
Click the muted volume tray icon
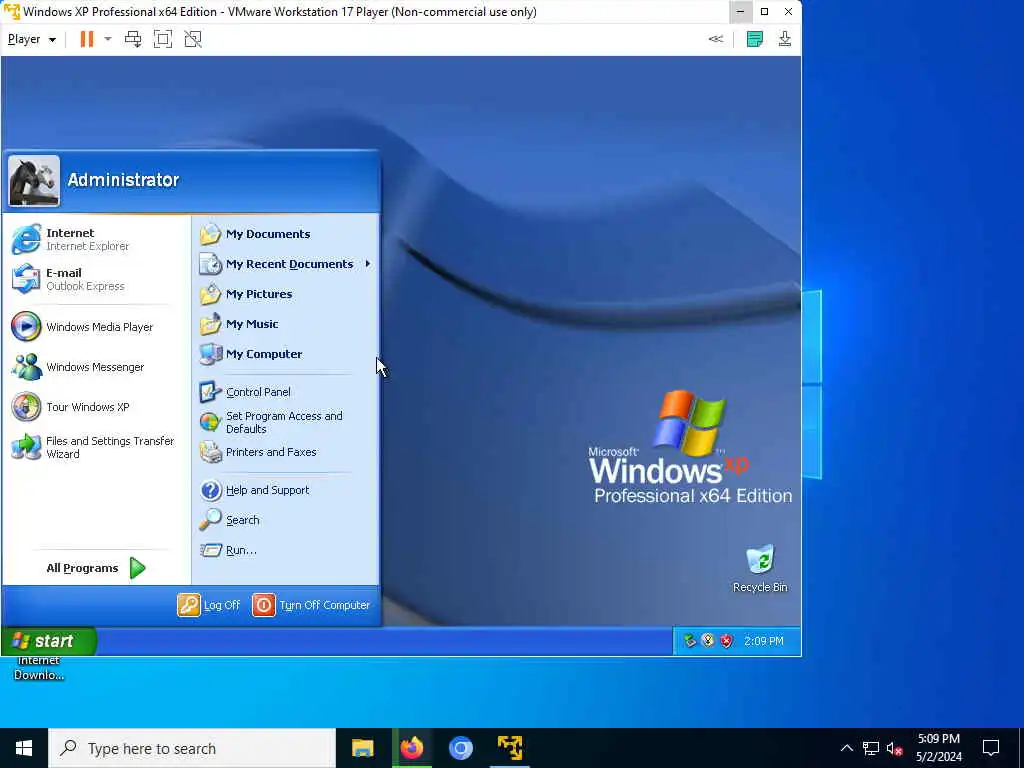pyautogui.click(x=894, y=748)
